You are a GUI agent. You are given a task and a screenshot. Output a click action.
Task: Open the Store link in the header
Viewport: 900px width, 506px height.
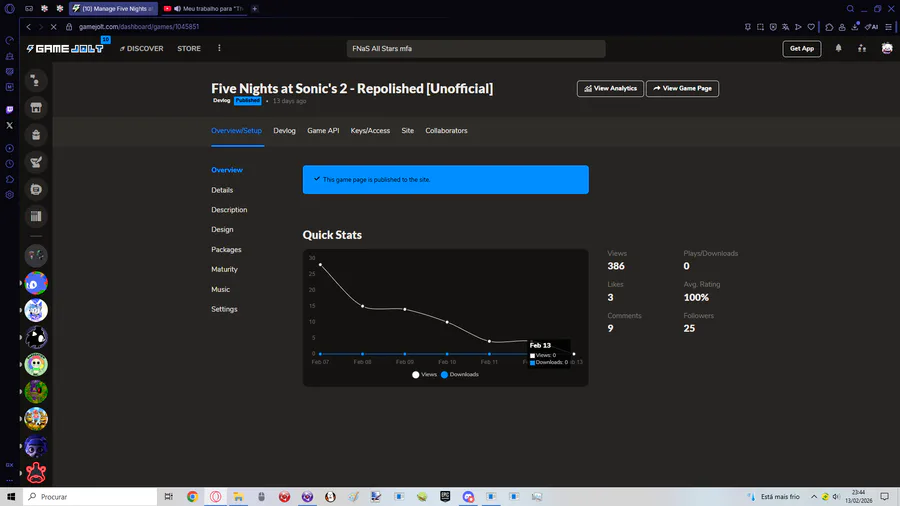coord(189,49)
